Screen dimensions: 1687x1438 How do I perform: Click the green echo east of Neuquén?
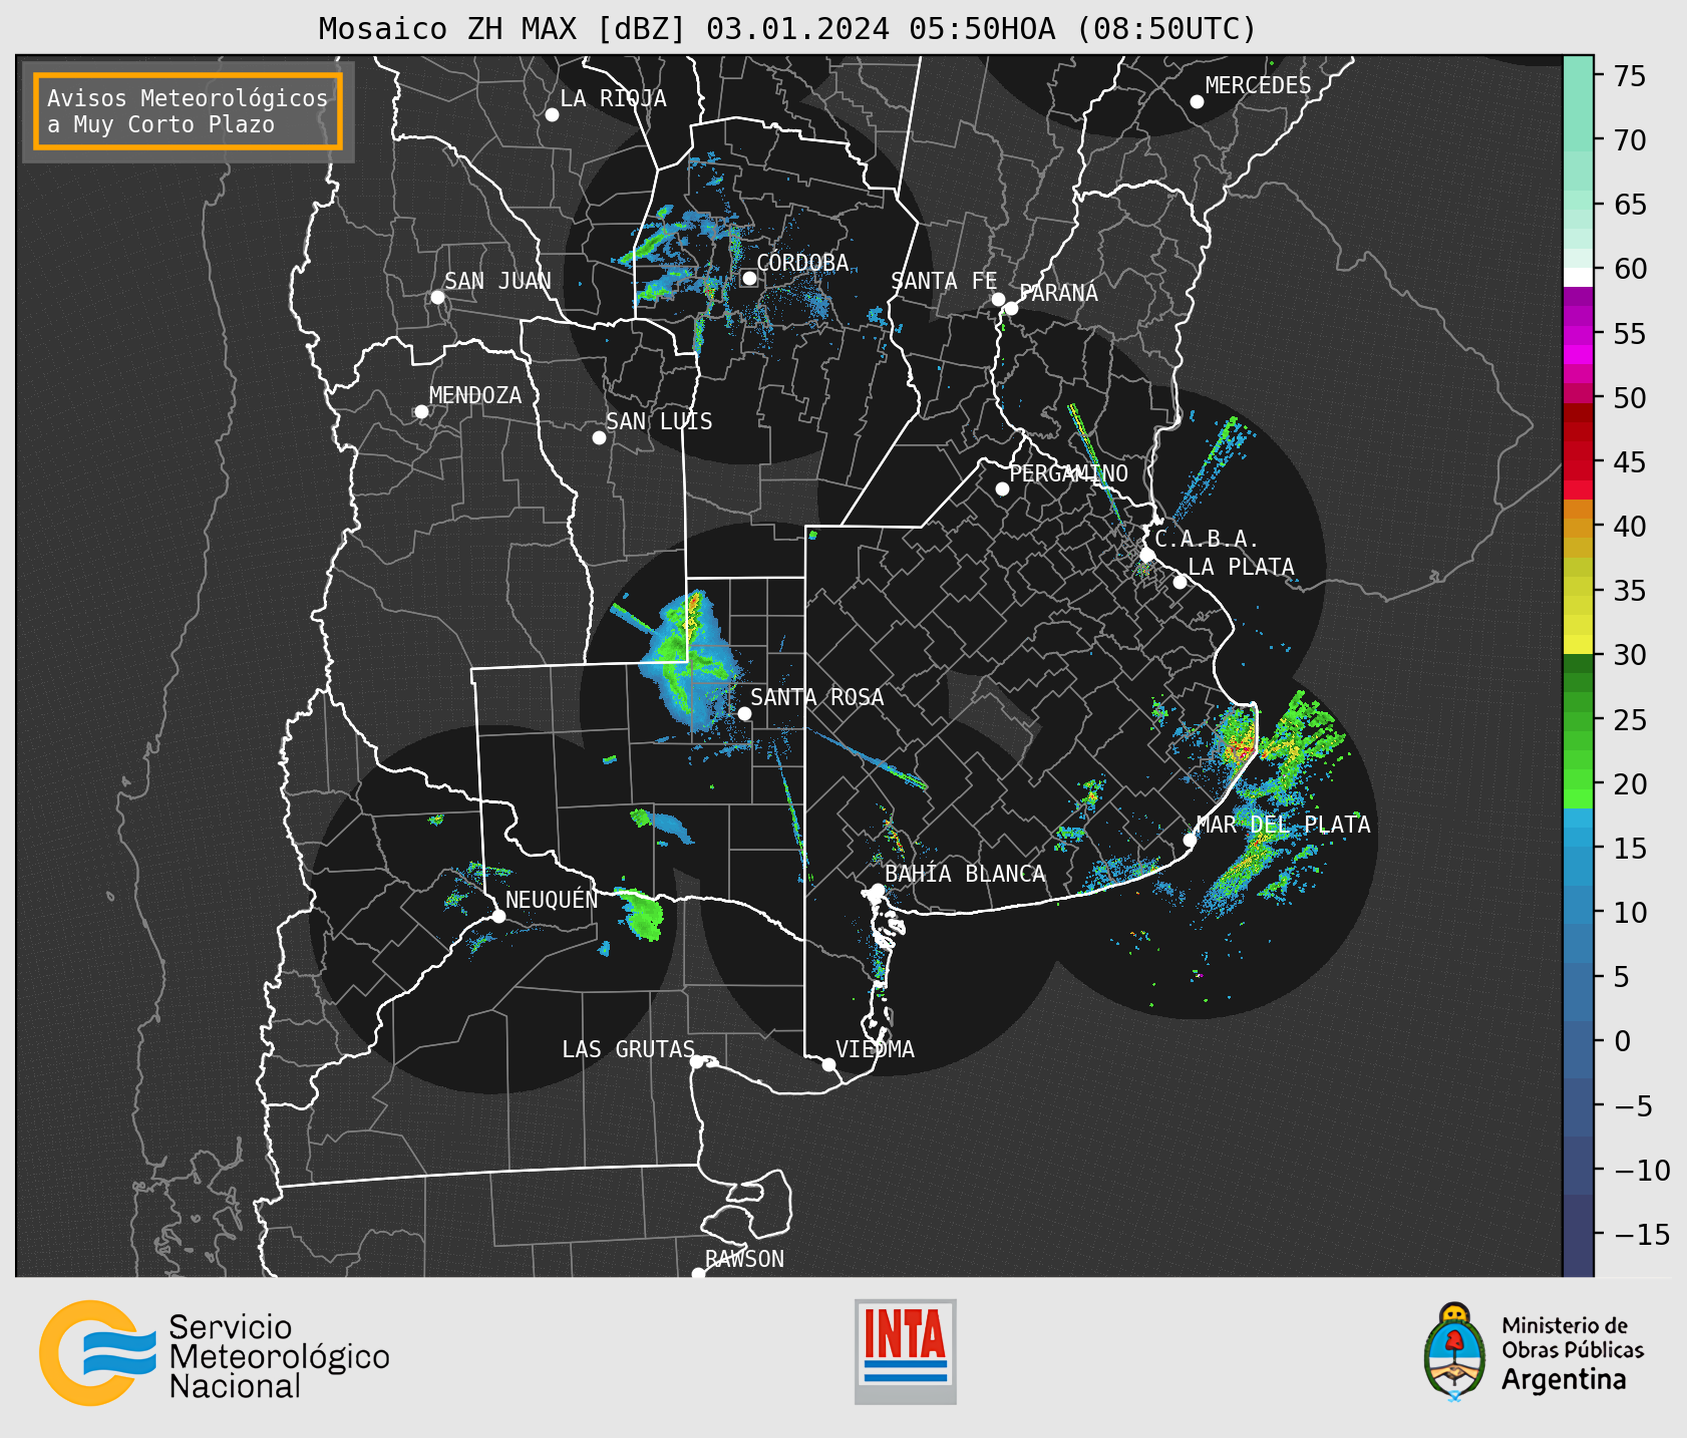click(x=641, y=915)
